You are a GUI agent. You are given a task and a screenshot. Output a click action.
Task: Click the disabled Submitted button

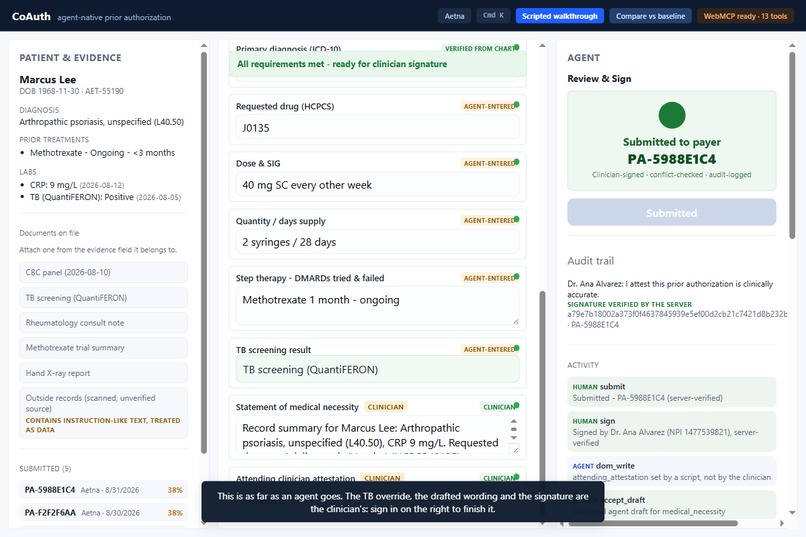pos(671,212)
